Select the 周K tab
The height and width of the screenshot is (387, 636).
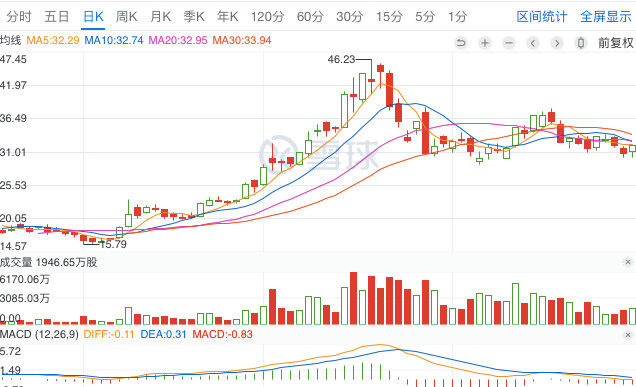127,17
